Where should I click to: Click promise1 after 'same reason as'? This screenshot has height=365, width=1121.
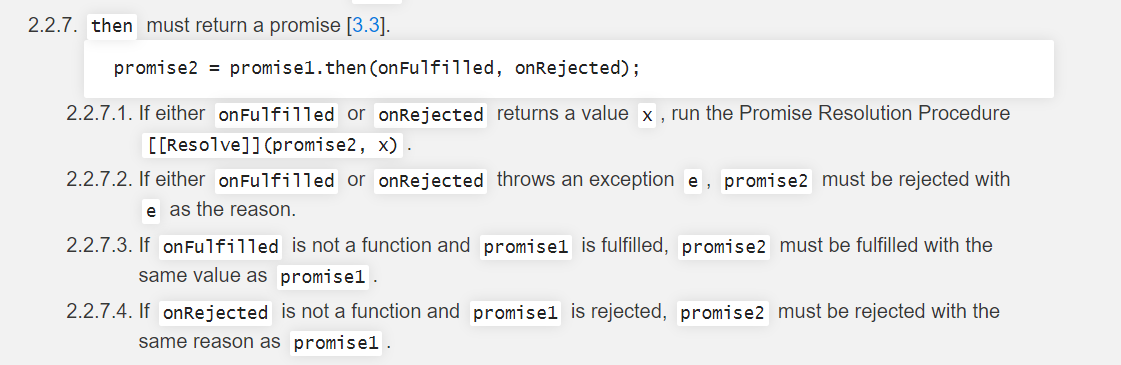click(336, 344)
